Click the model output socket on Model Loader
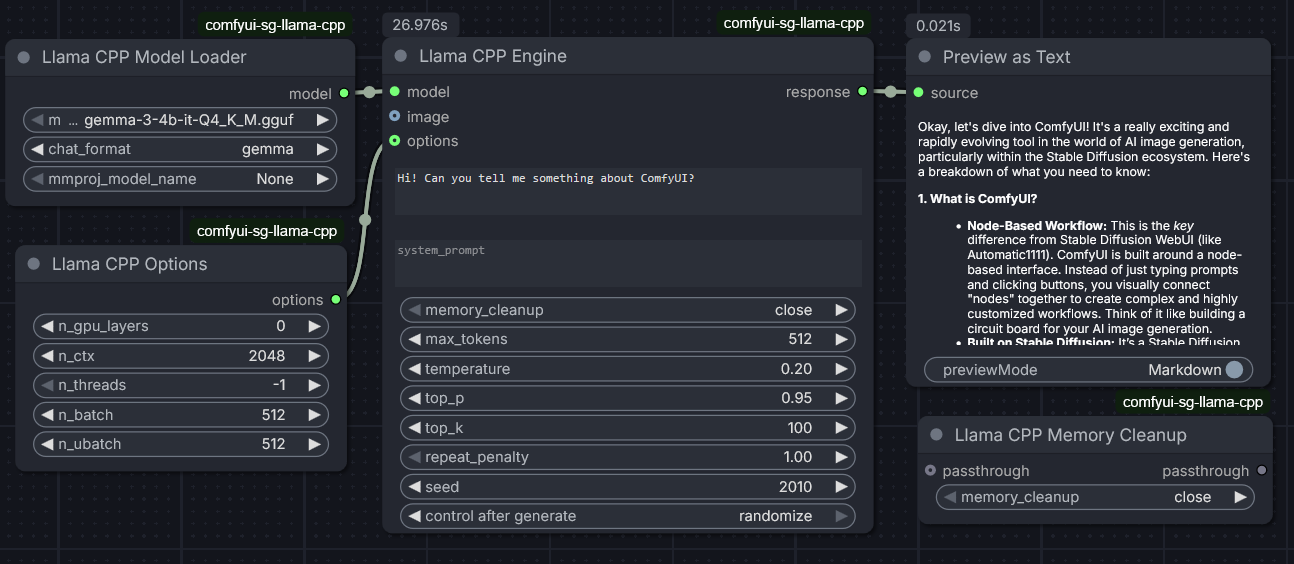The height and width of the screenshot is (564, 1294). click(x=344, y=93)
